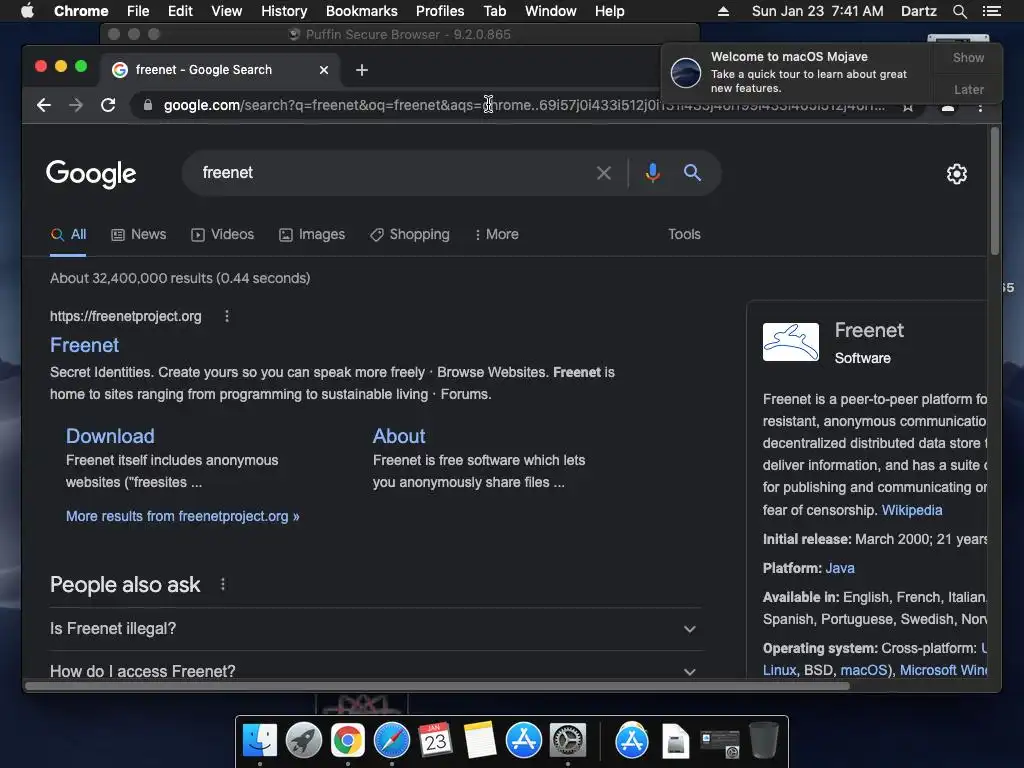Open Safari from the Dock
This screenshot has height=768, width=1024.
(392, 741)
